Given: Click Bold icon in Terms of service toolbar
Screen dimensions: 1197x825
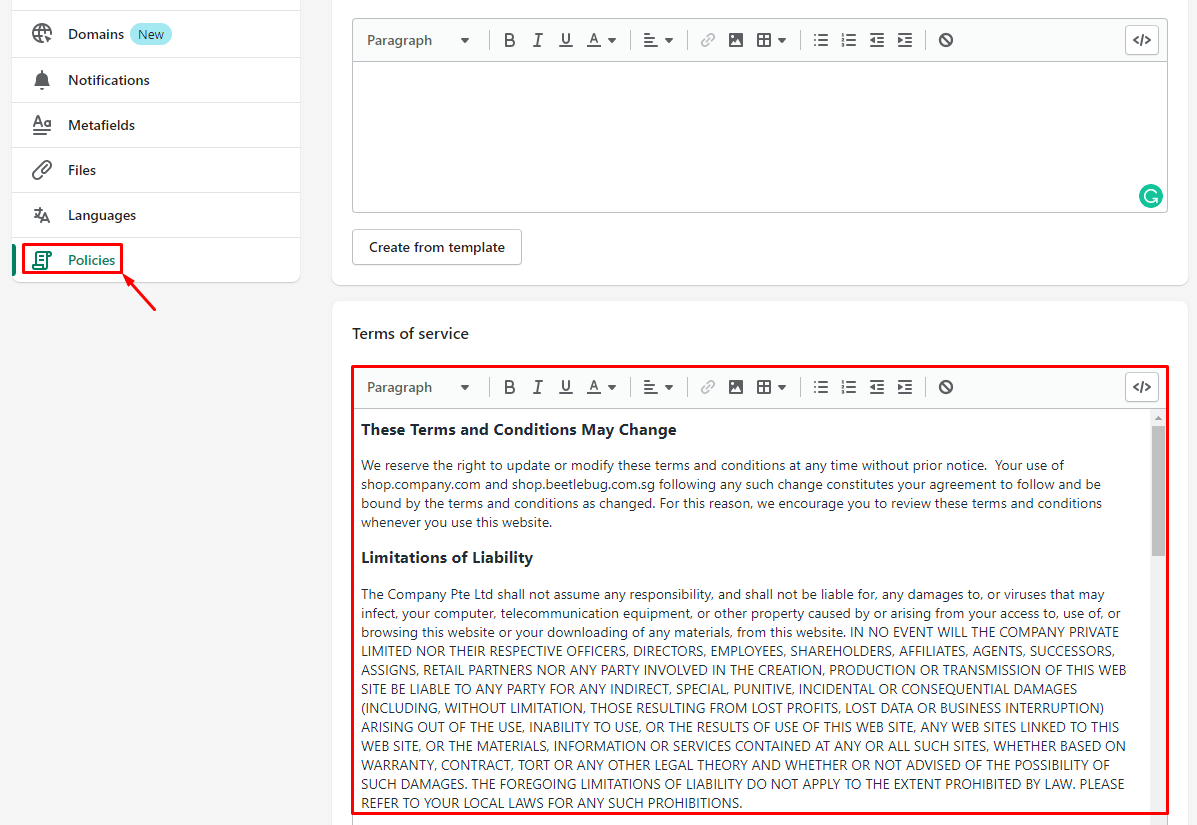Looking at the screenshot, I should (x=510, y=387).
